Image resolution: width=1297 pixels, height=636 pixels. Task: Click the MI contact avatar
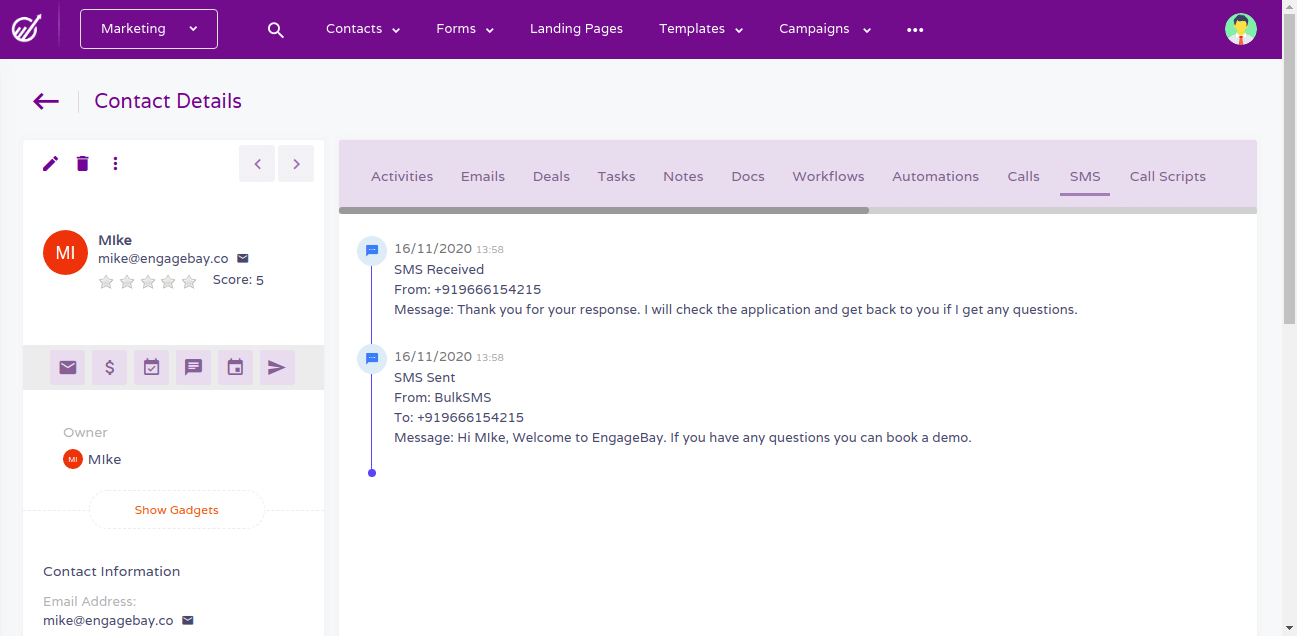(x=65, y=253)
